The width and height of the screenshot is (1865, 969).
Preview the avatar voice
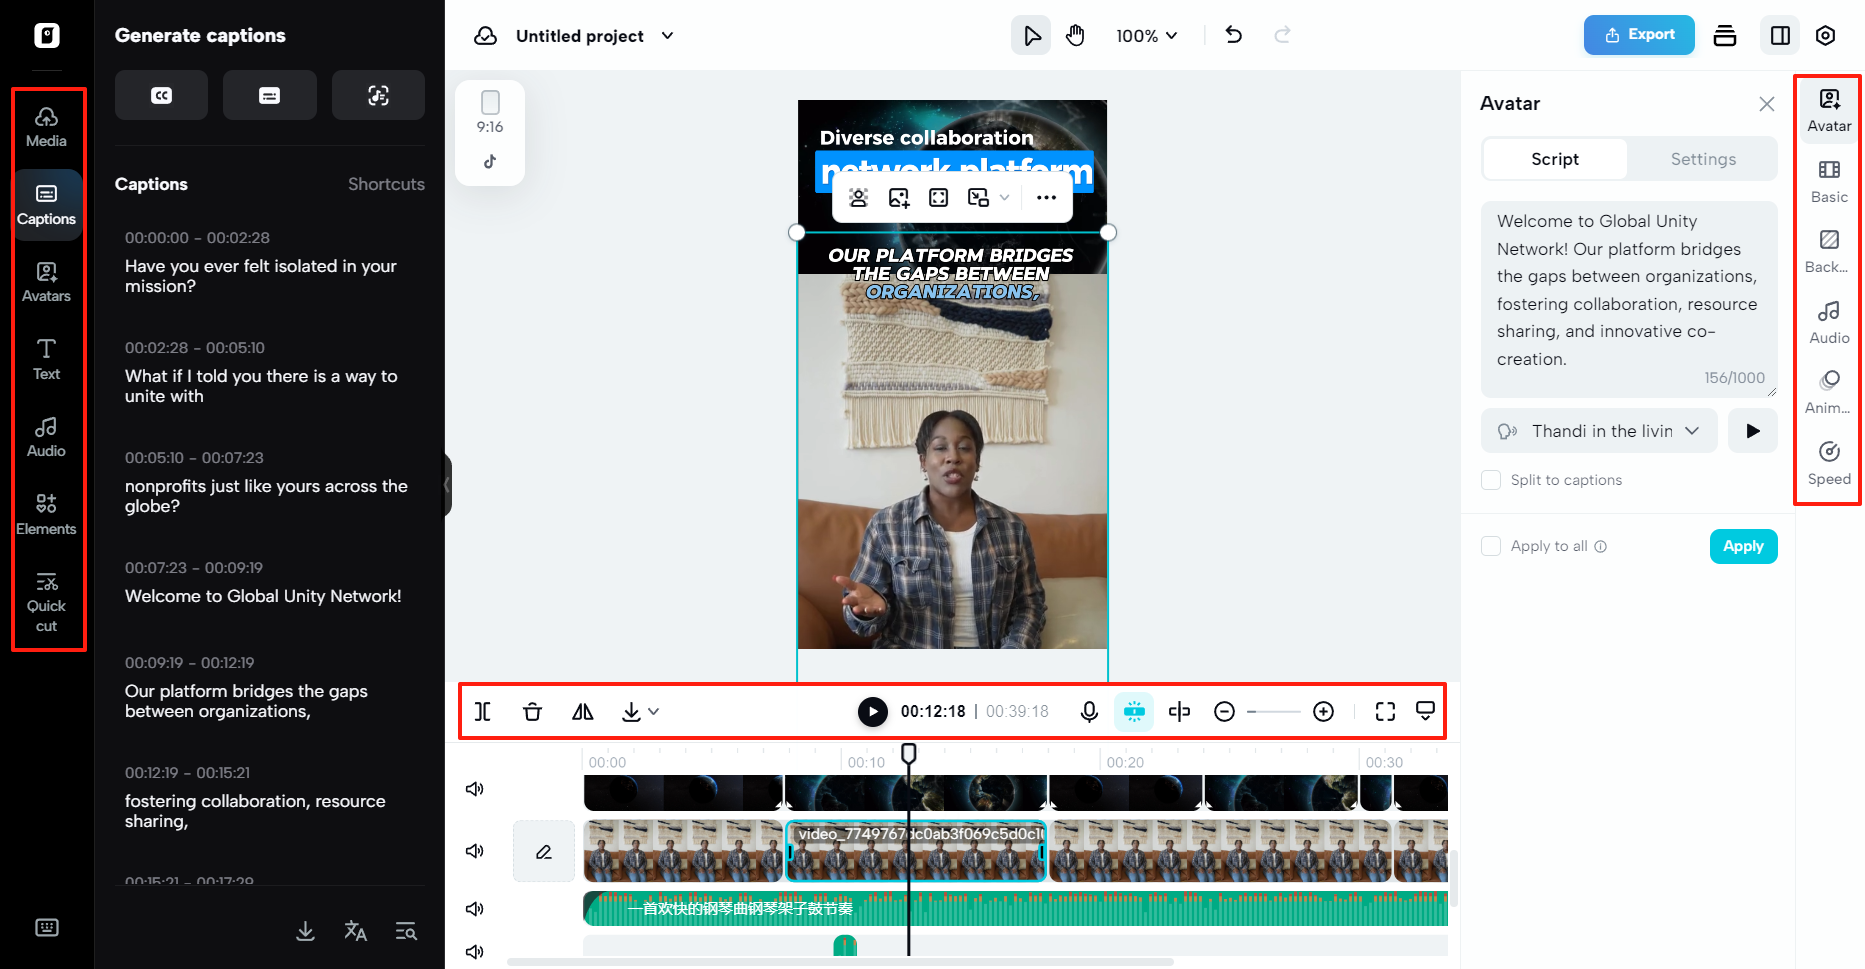point(1753,431)
